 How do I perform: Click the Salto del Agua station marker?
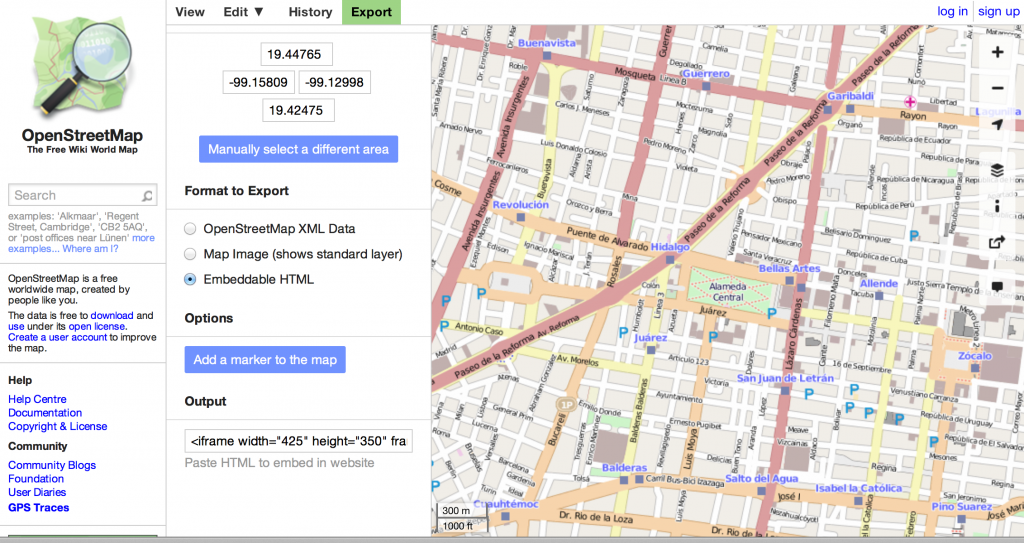point(761,490)
